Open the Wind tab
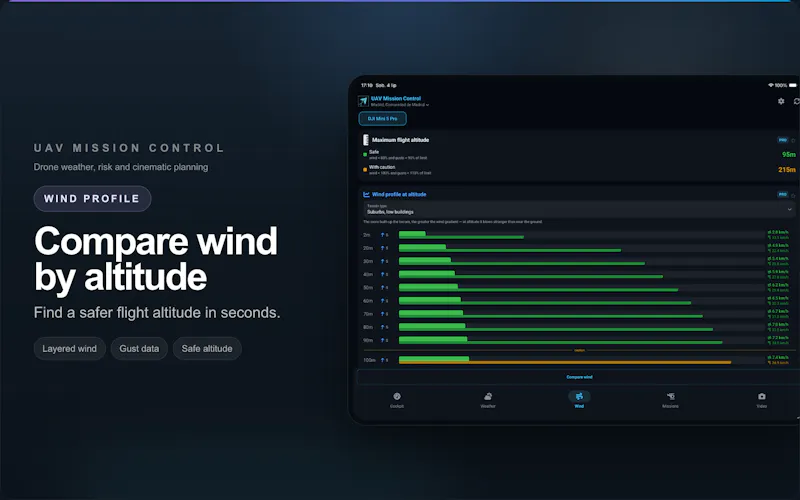Viewport: 800px width, 500px height. (579, 400)
